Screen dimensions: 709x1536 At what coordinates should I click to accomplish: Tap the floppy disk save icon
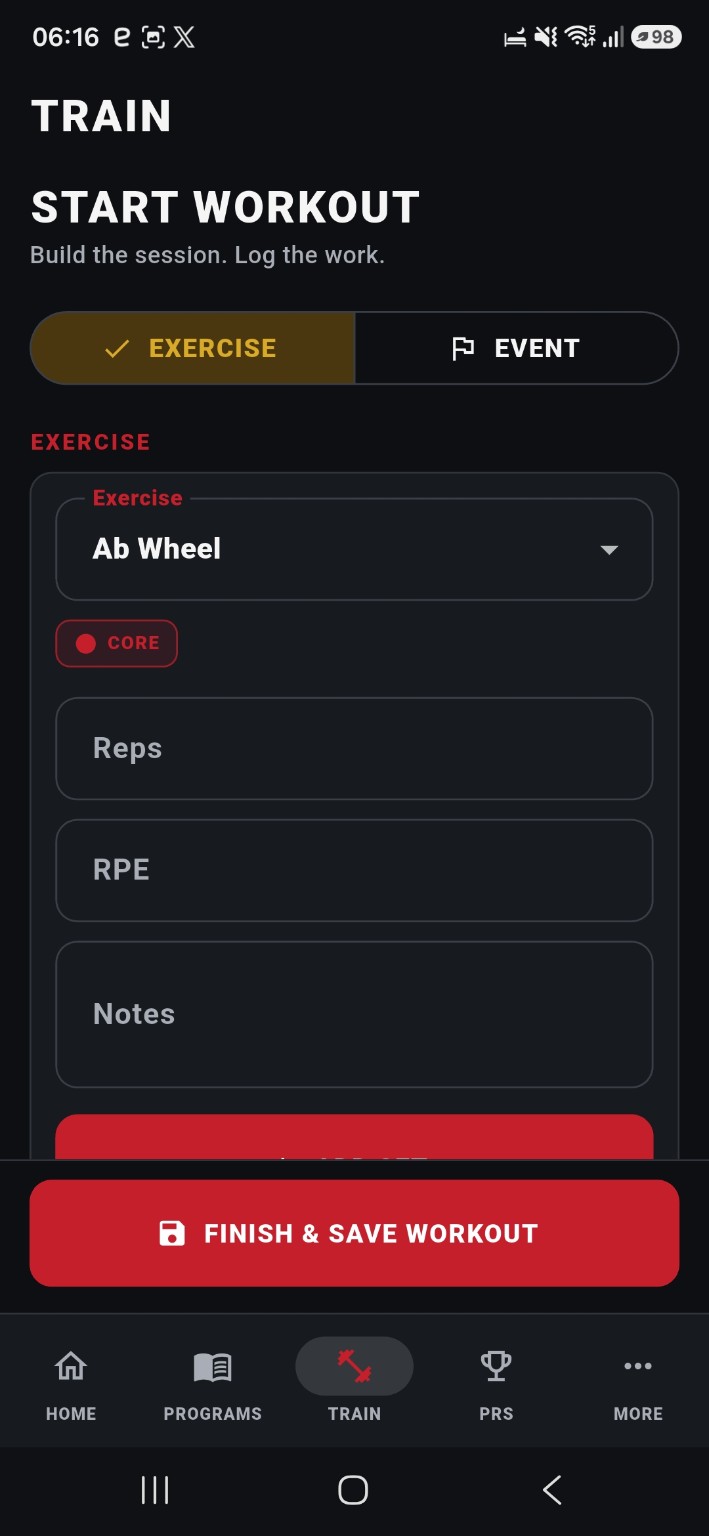(172, 1233)
